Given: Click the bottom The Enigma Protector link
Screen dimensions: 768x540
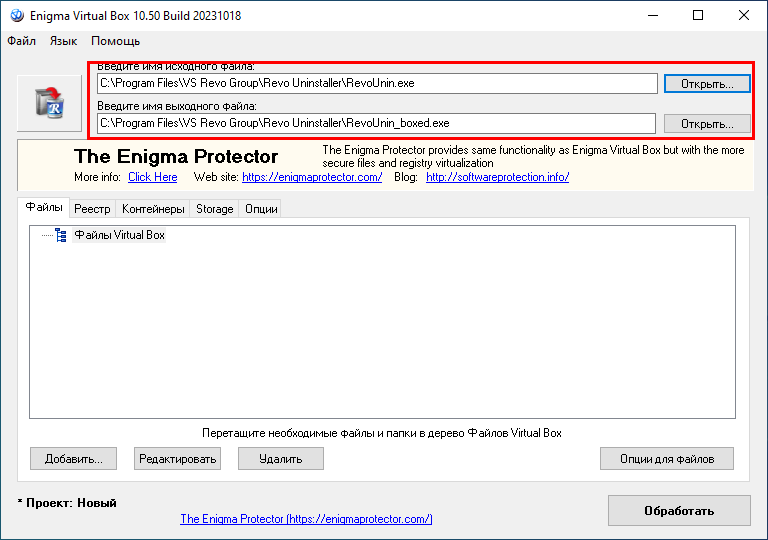Looking at the screenshot, I should coord(306,519).
